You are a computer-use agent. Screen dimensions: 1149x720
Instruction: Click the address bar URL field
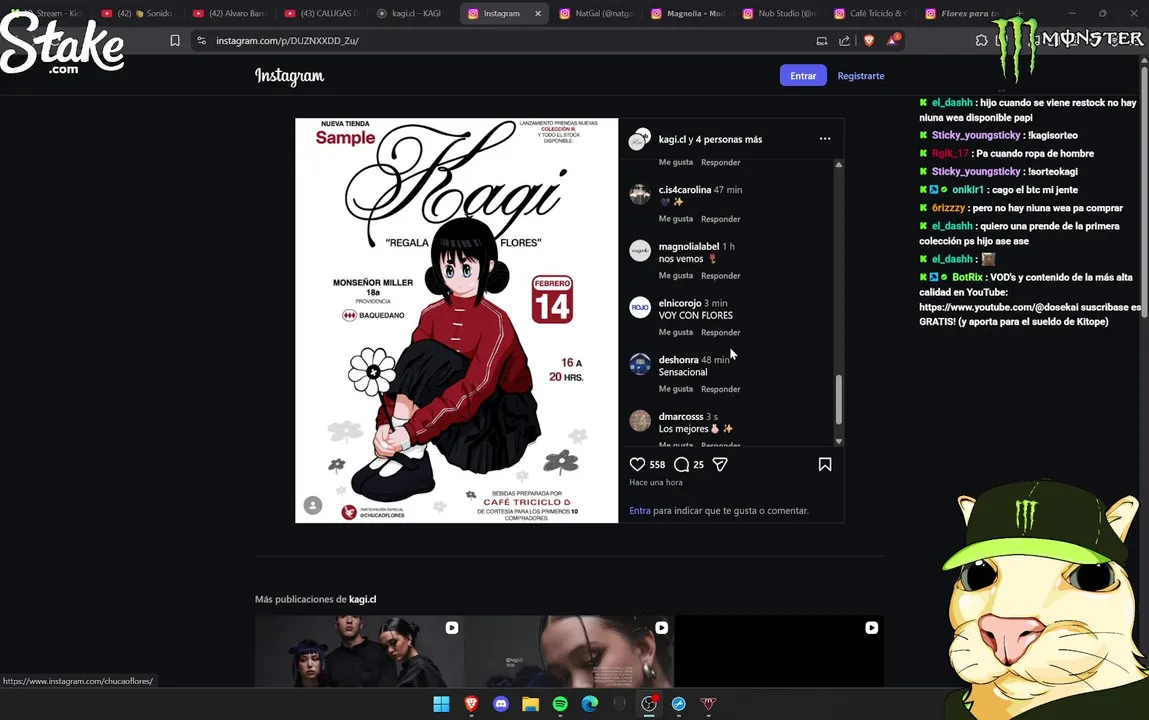pos(506,41)
